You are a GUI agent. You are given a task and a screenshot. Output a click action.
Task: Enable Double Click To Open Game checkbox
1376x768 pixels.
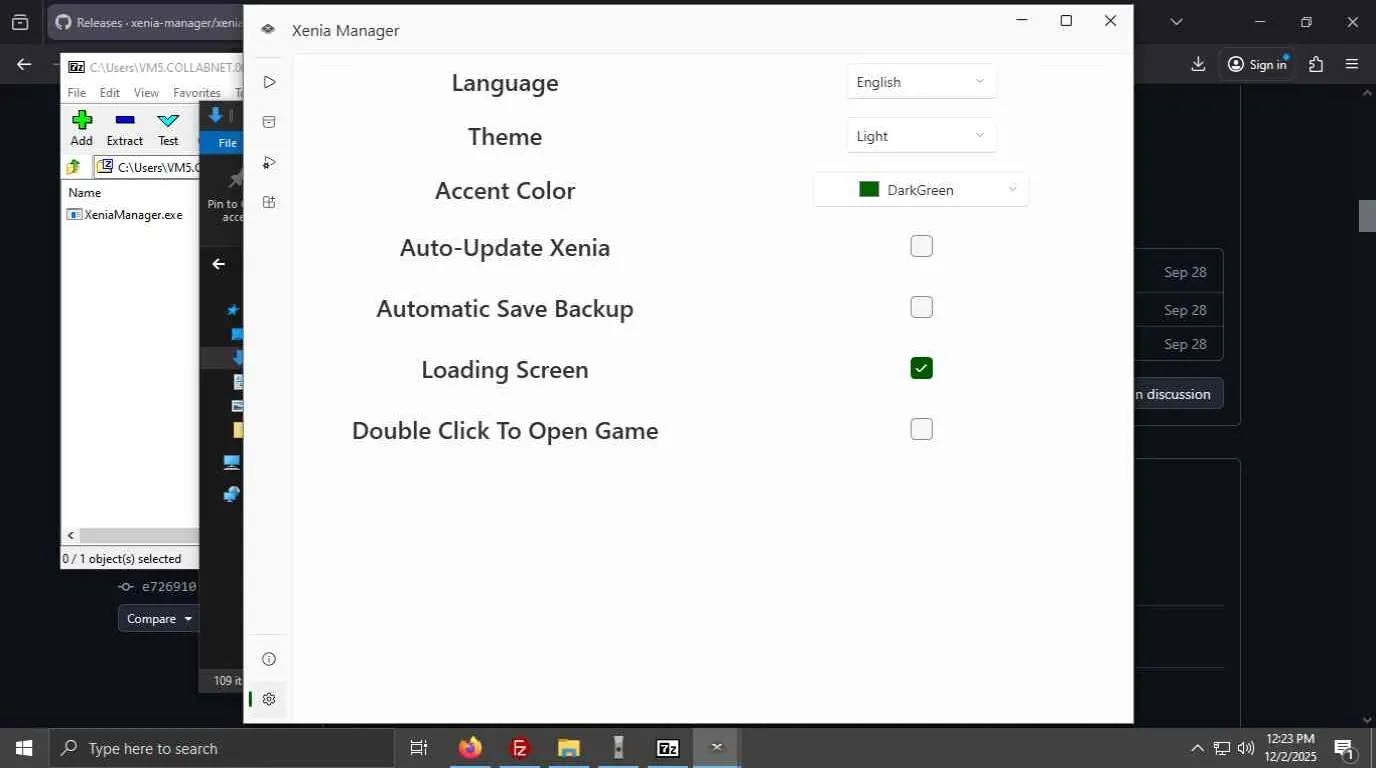pos(921,429)
